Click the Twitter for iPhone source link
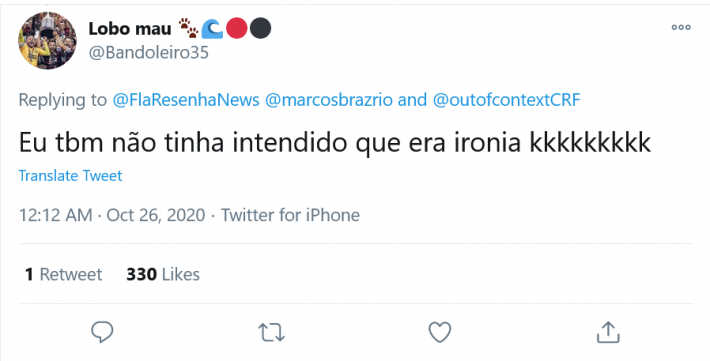710x361 pixels. click(290, 215)
